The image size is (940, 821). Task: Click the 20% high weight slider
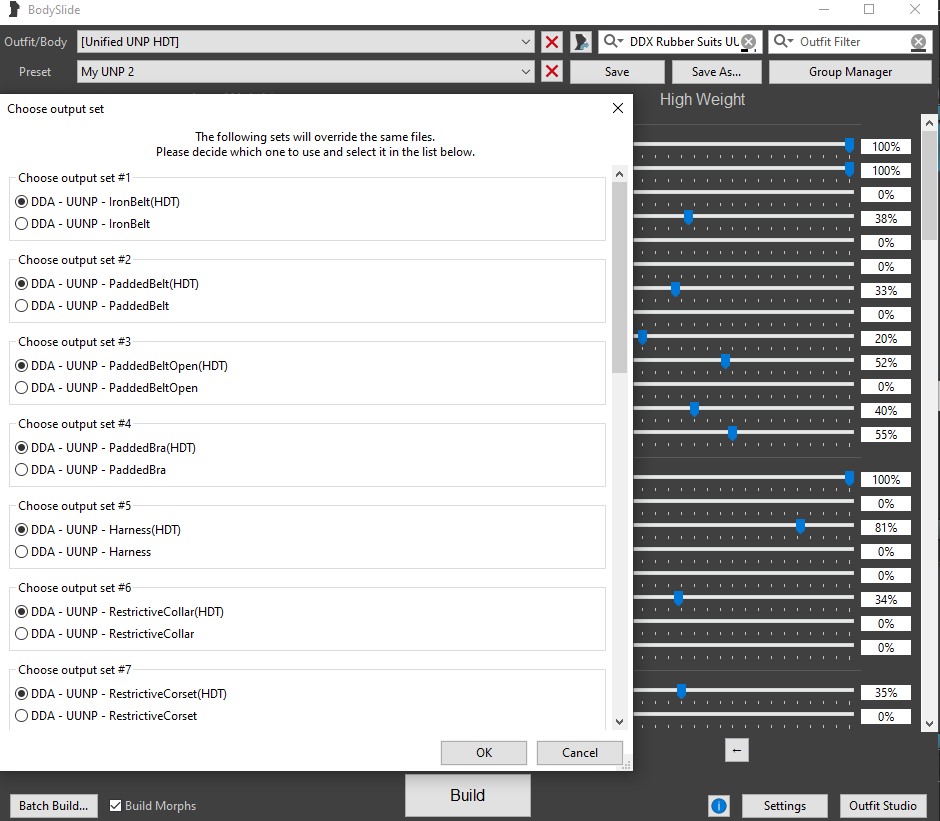pyautogui.click(x=642, y=337)
